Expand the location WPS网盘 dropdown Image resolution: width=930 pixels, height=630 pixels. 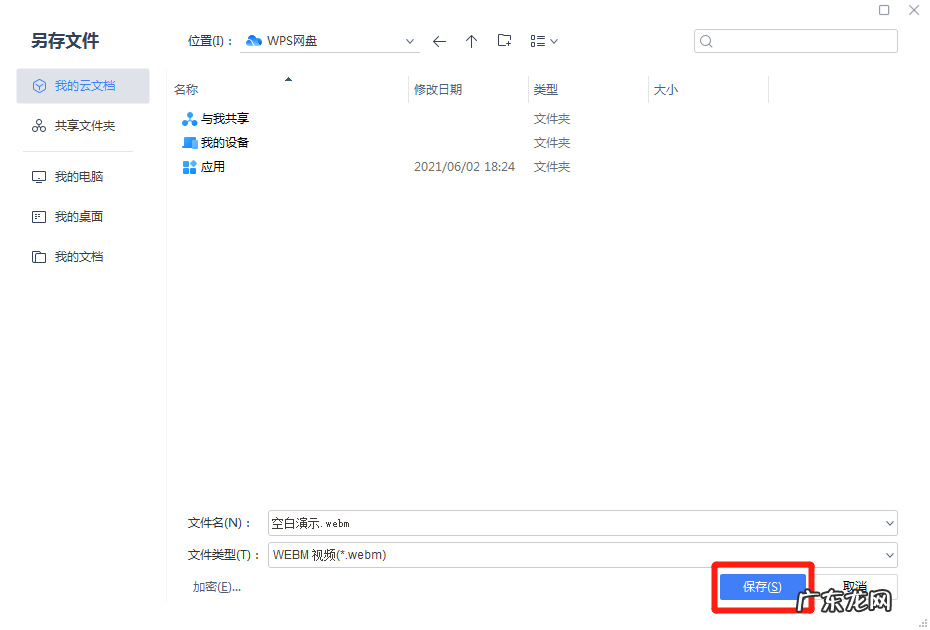[x=410, y=41]
